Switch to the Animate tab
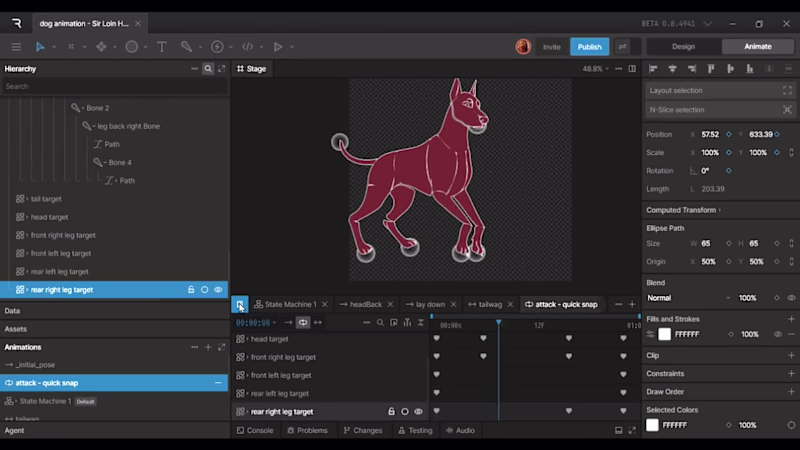 758,46
